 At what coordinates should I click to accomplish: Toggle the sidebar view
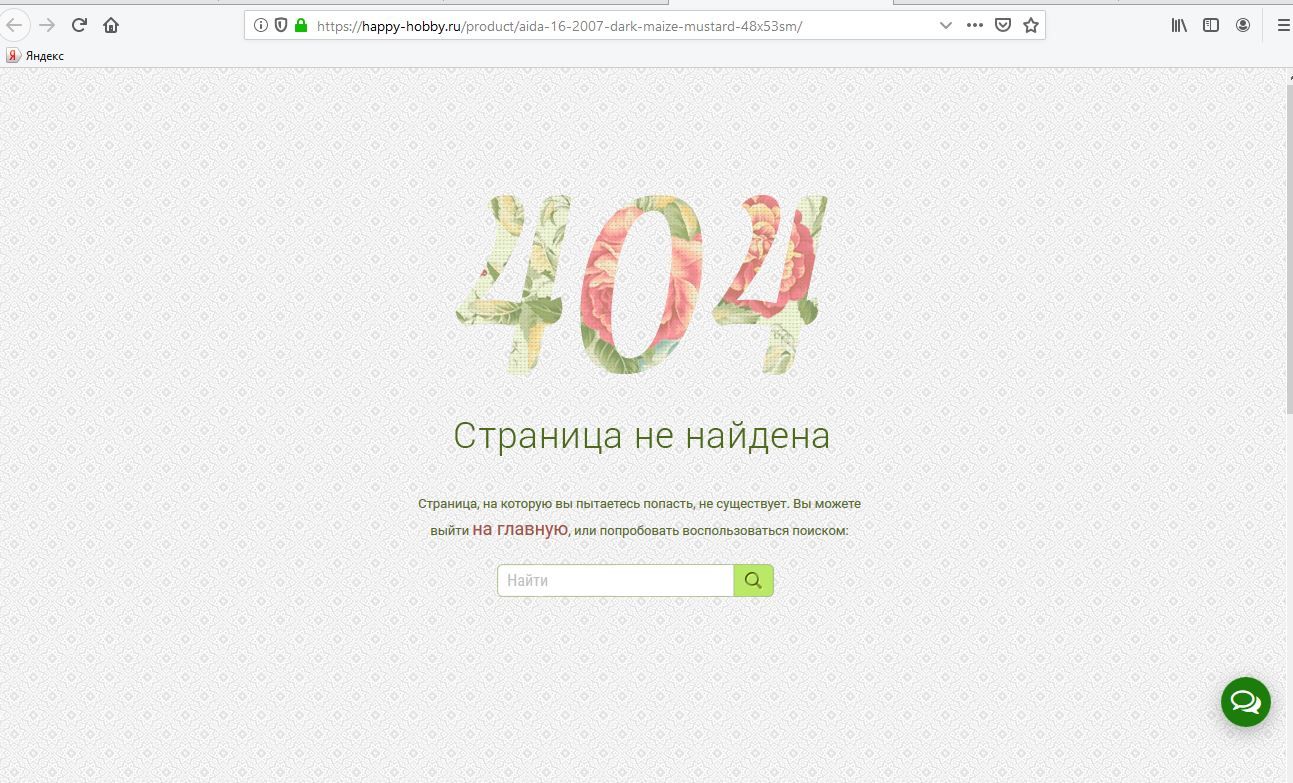click(1211, 26)
